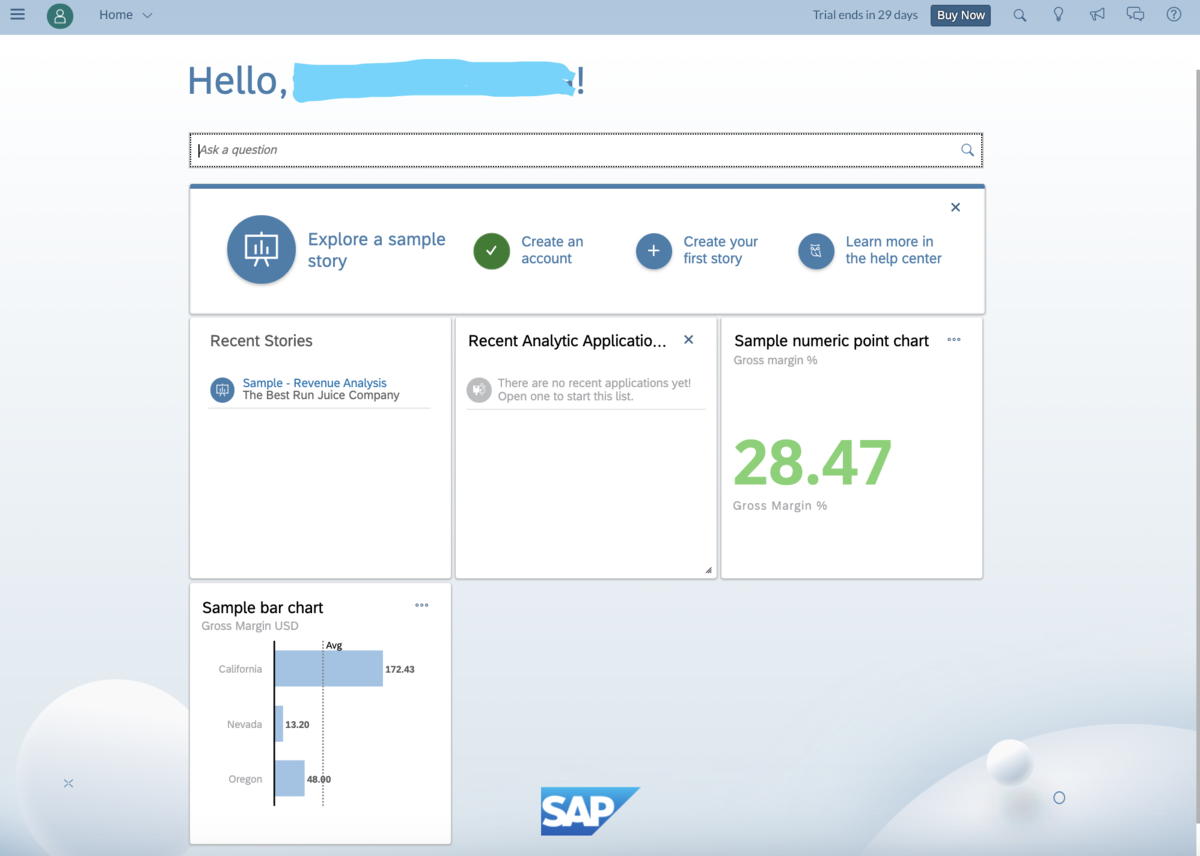Open Explore a sample story link

376,250
